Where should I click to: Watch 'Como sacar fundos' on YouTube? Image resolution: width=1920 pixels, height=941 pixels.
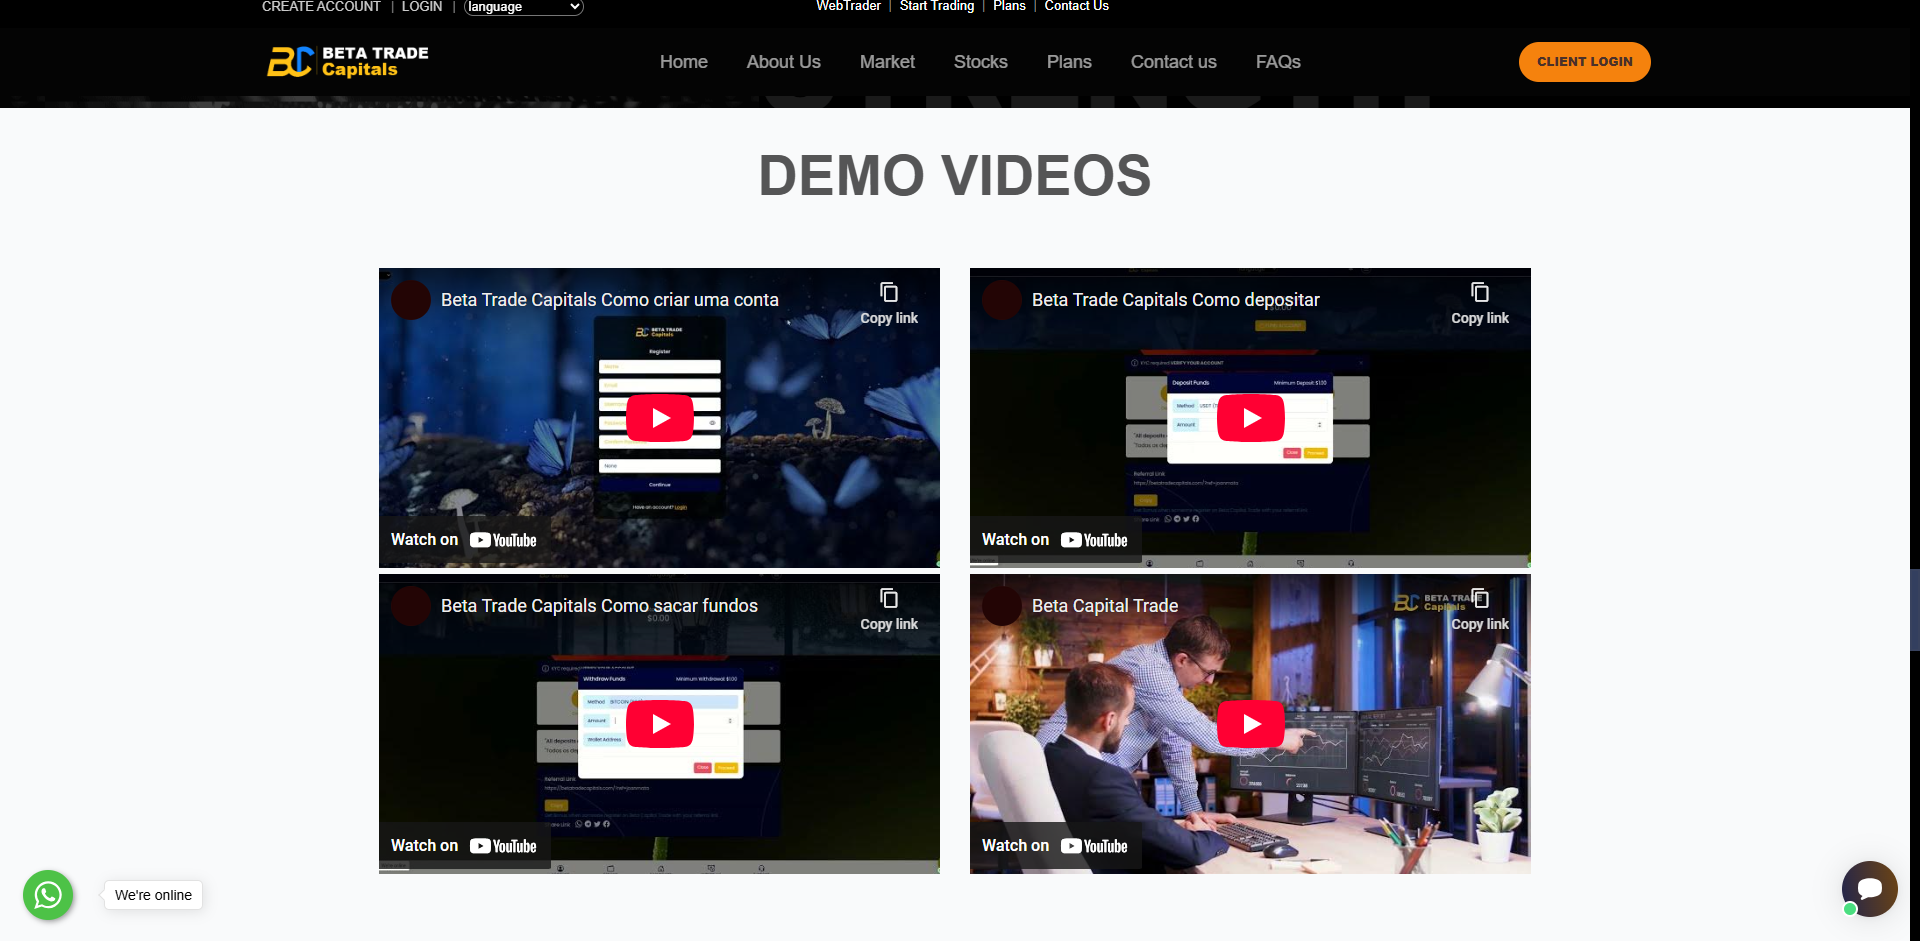click(x=464, y=846)
